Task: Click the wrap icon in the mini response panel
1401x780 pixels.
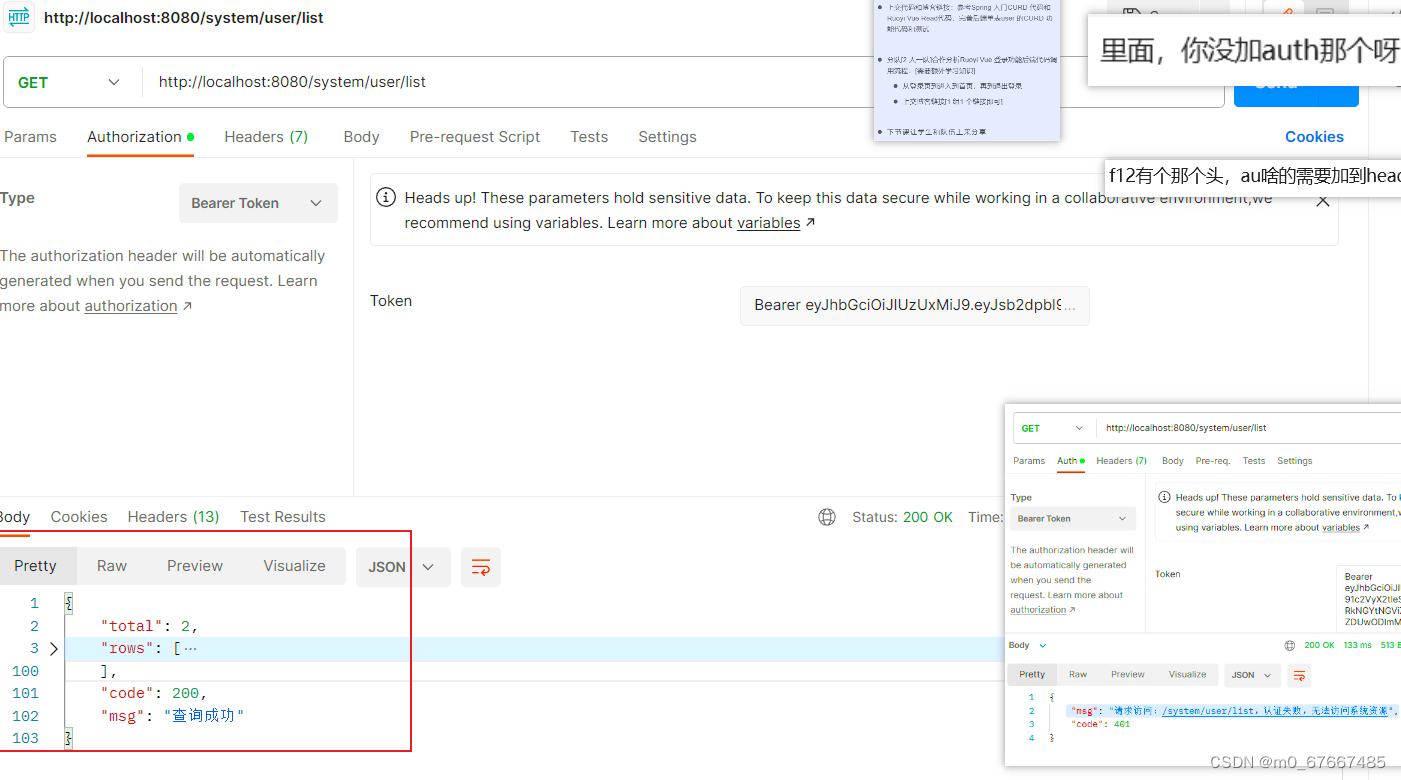Action: click(x=1299, y=676)
